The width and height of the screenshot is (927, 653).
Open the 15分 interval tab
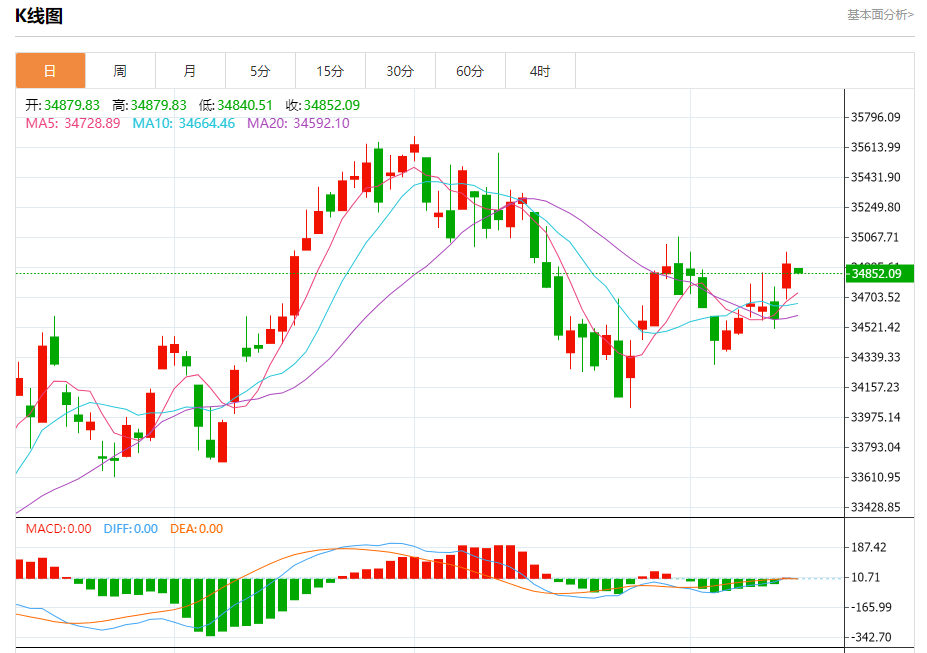(x=330, y=71)
